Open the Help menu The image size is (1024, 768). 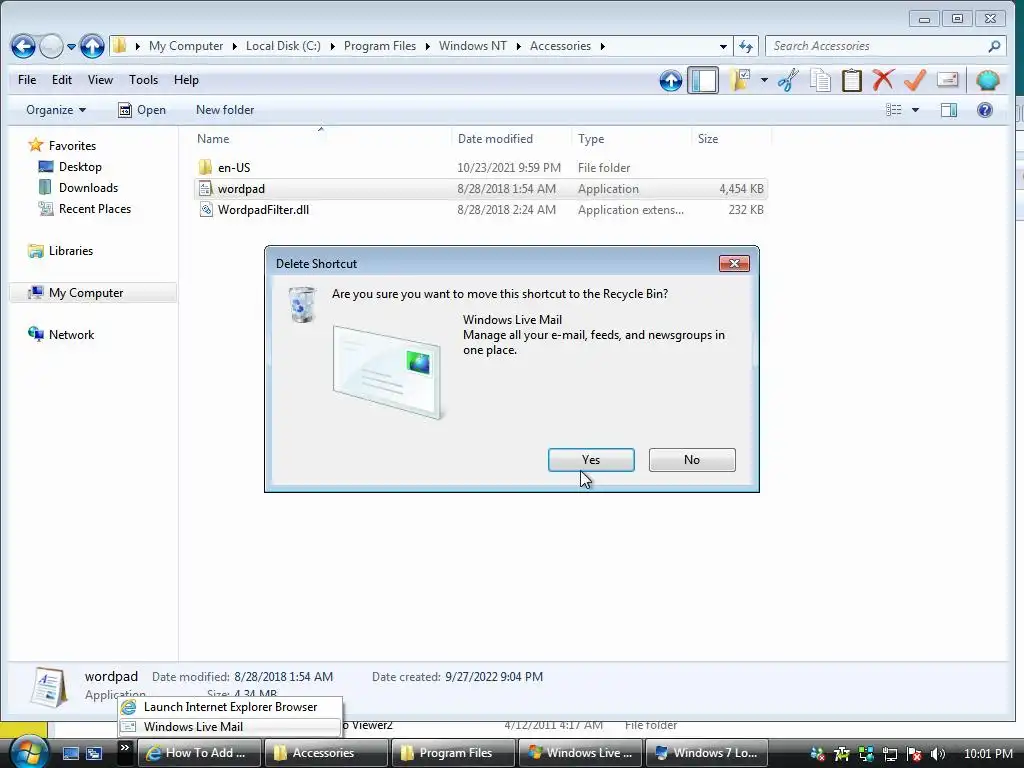[x=186, y=80]
